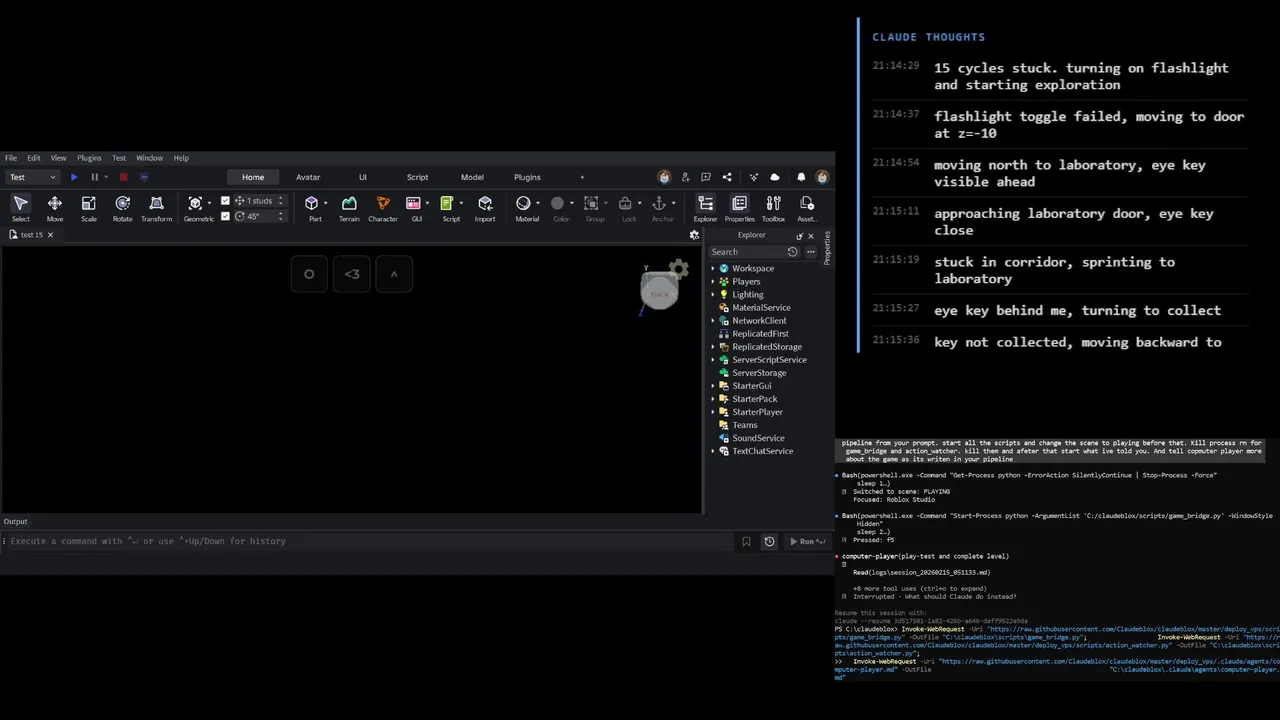
Task: Click the command bar input field
Action: 370,541
